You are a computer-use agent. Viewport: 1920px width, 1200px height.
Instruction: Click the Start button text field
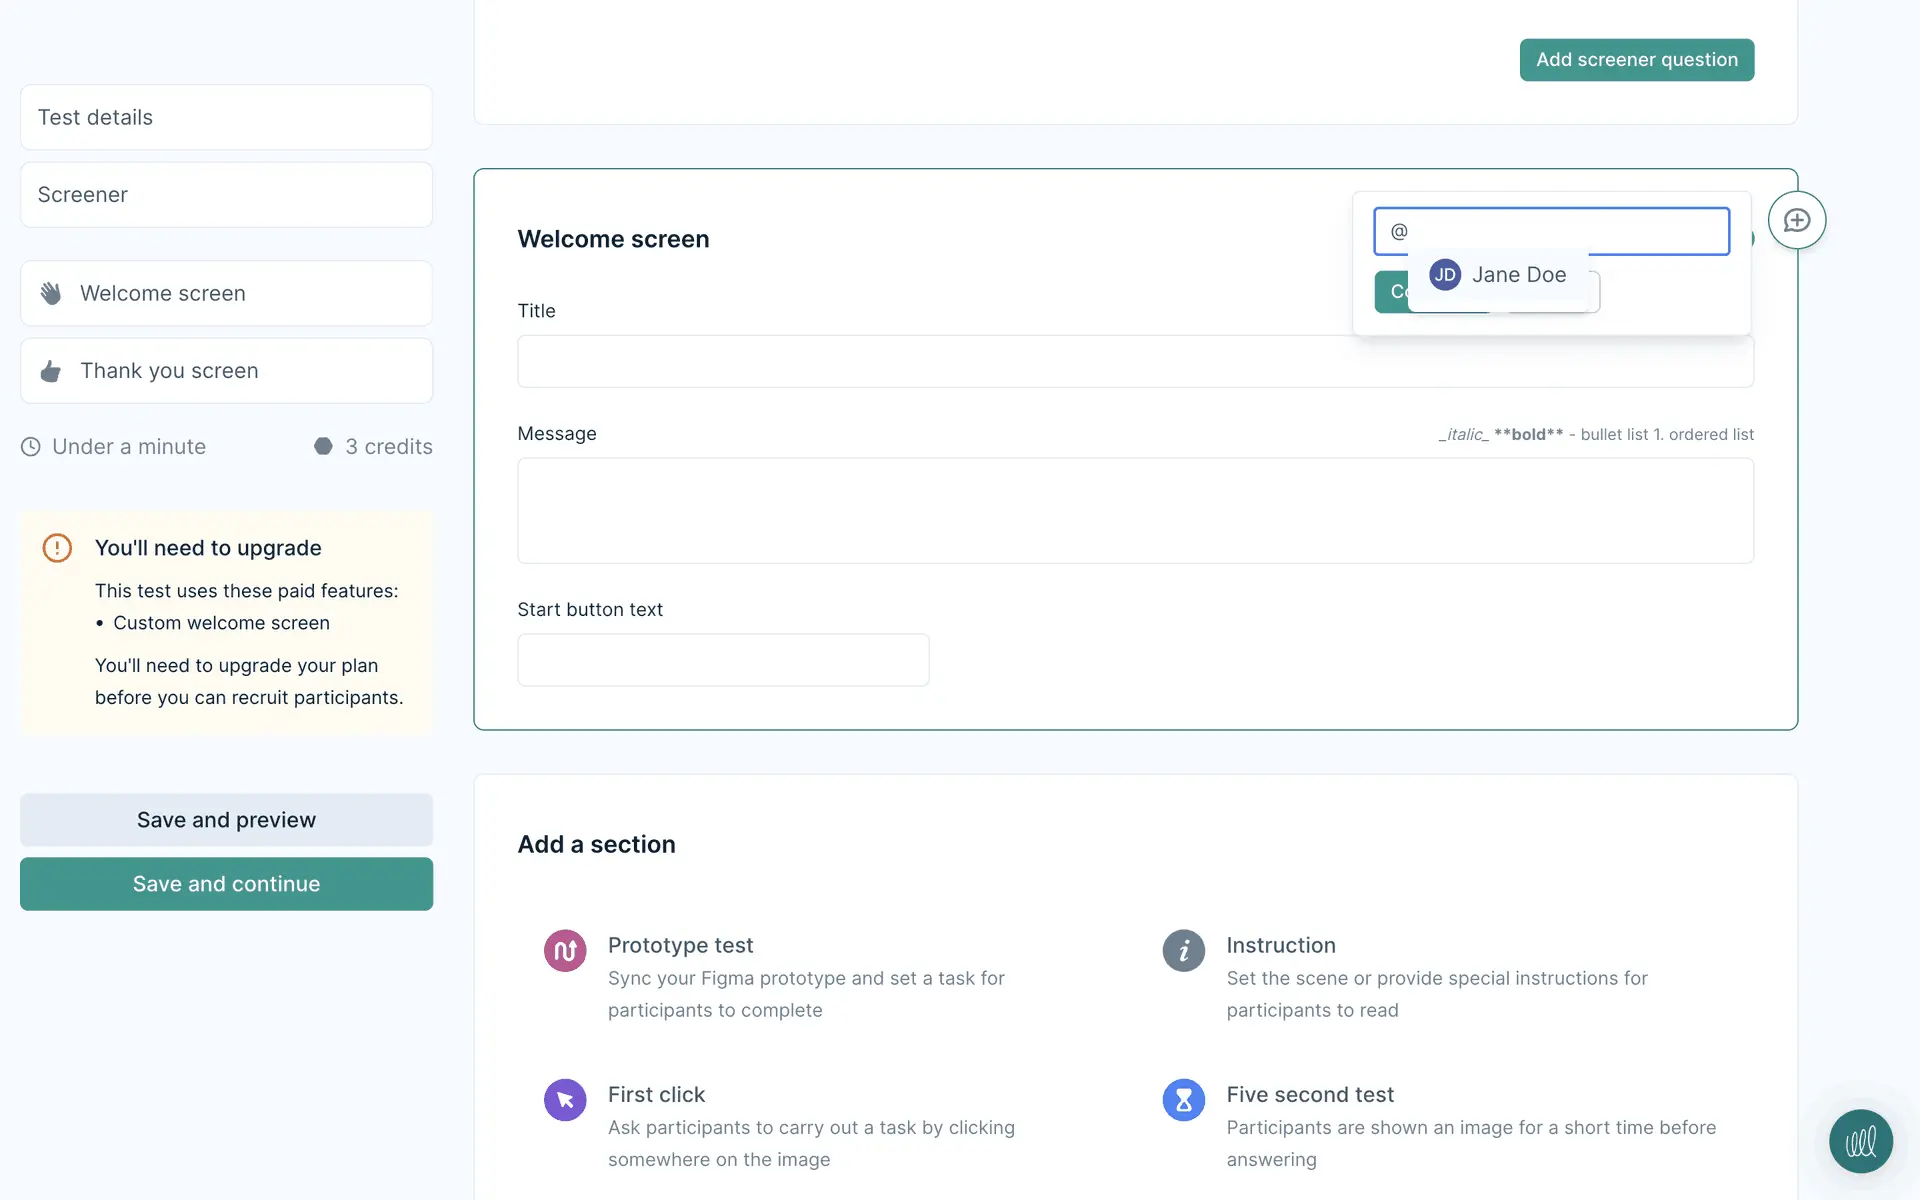point(723,660)
